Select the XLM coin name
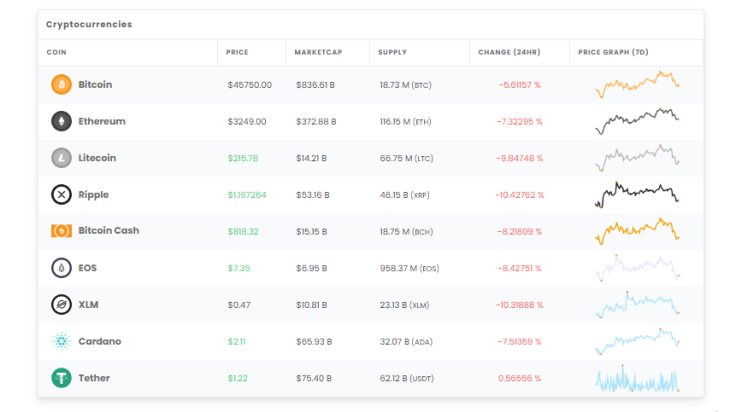 click(88, 305)
